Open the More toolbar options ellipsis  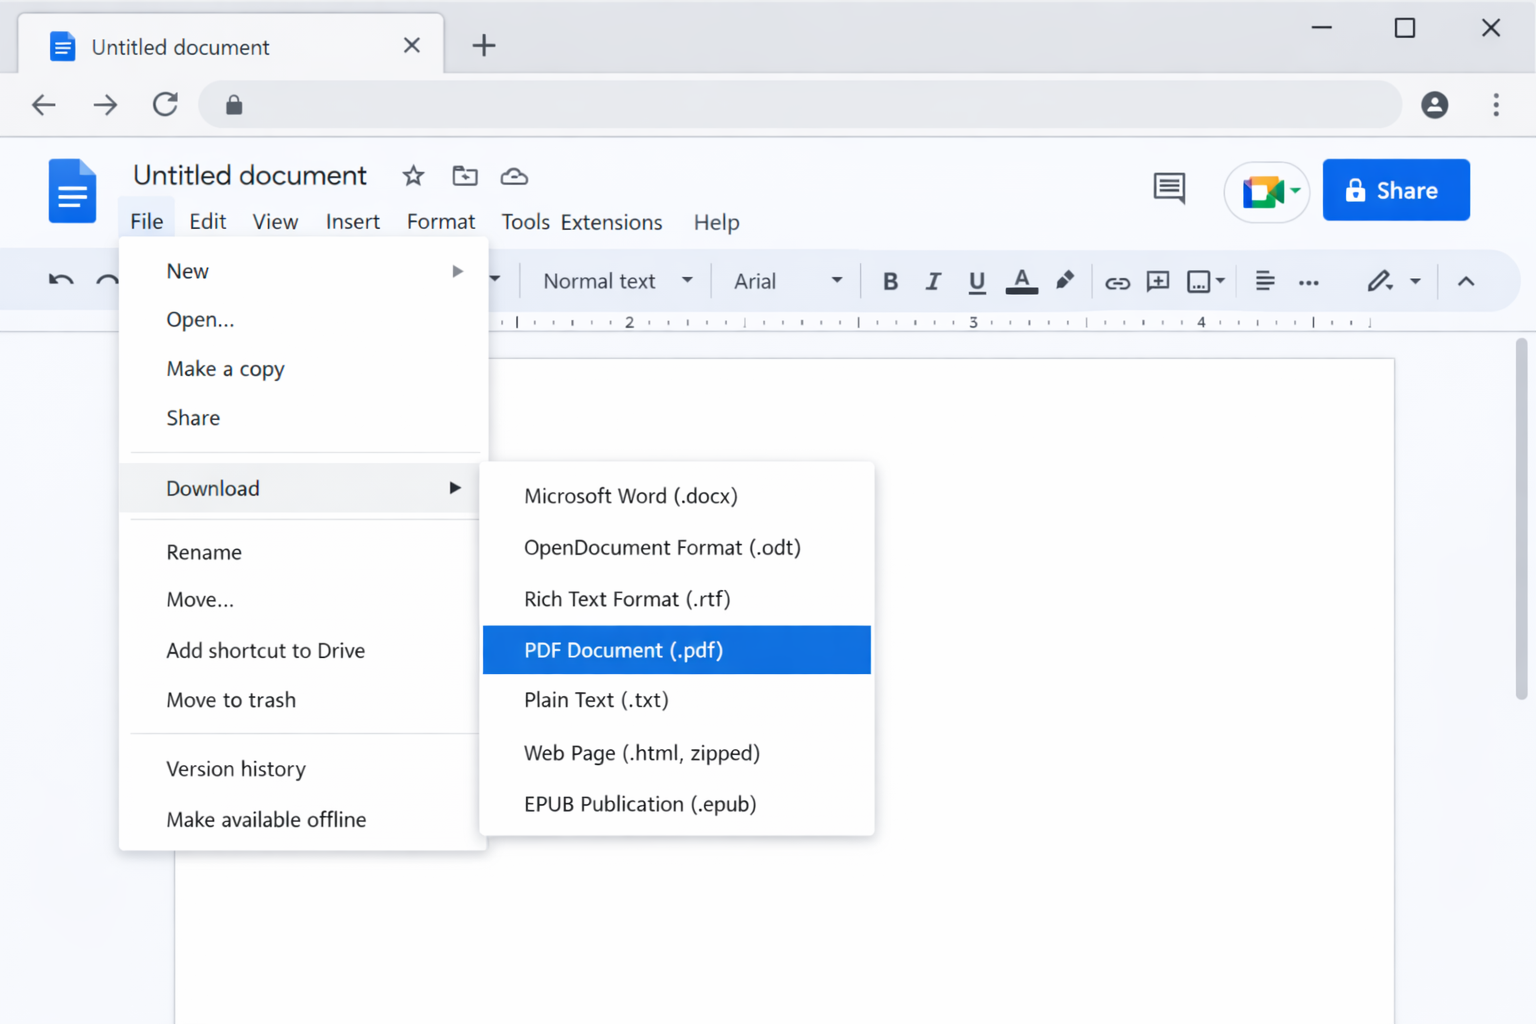[x=1308, y=283]
